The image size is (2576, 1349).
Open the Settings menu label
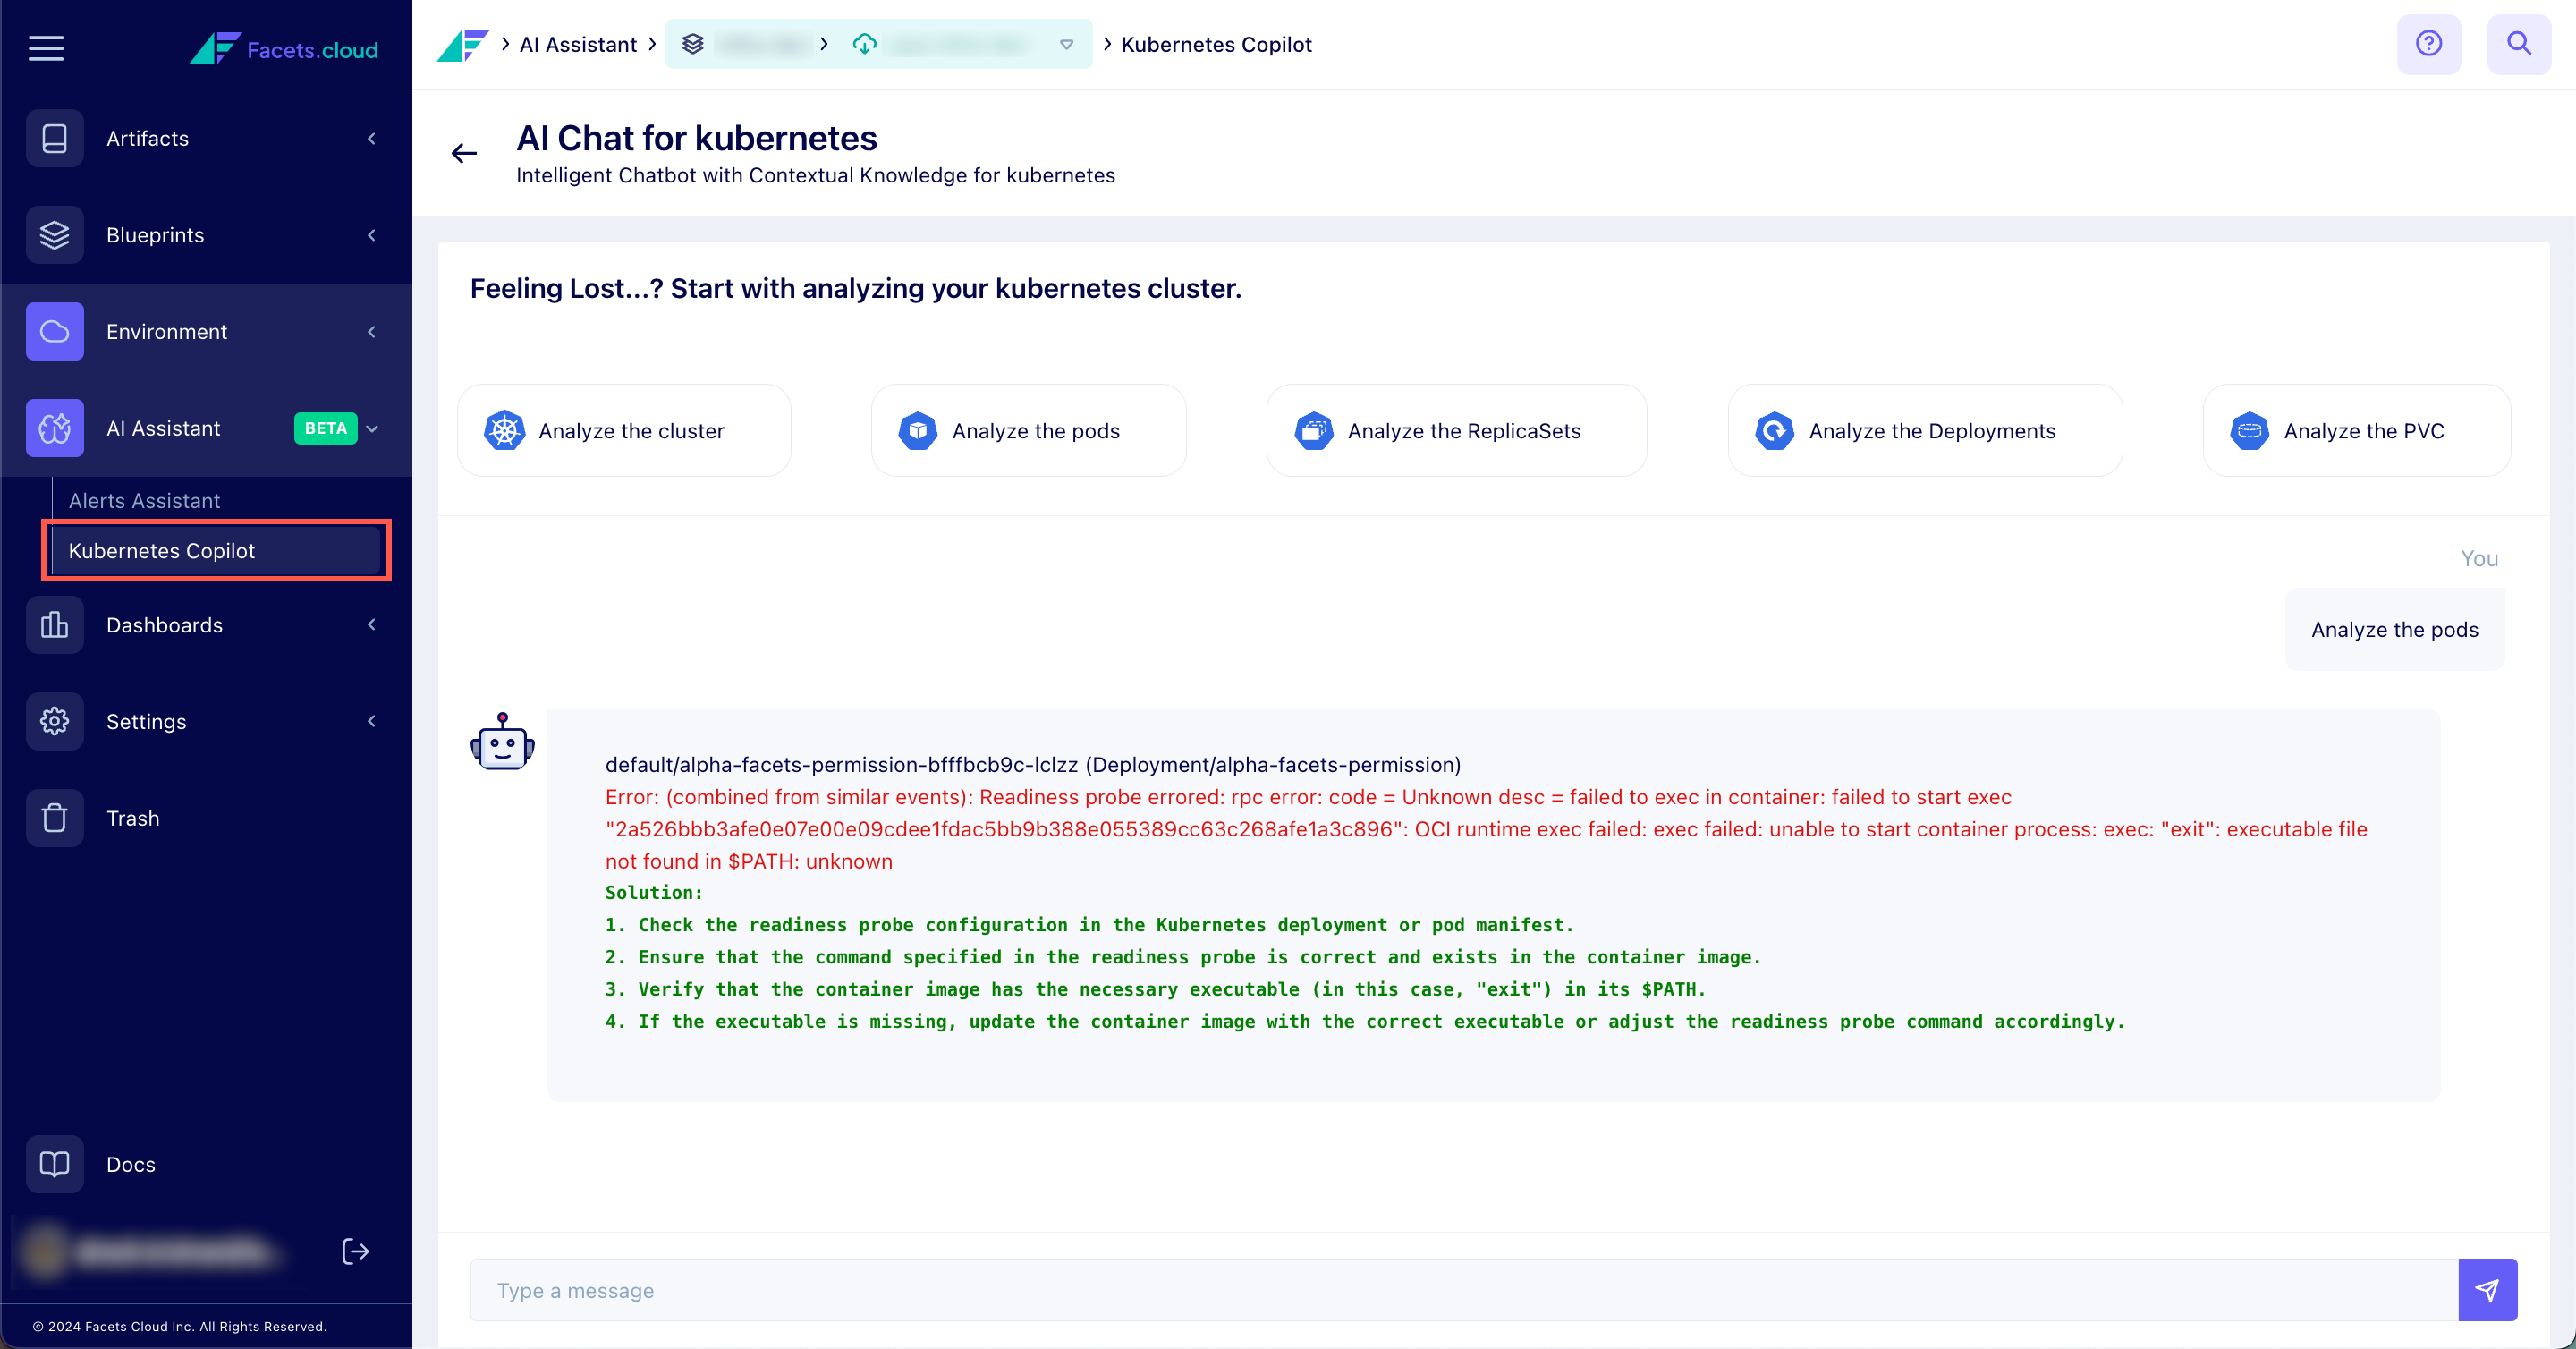coord(146,721)
